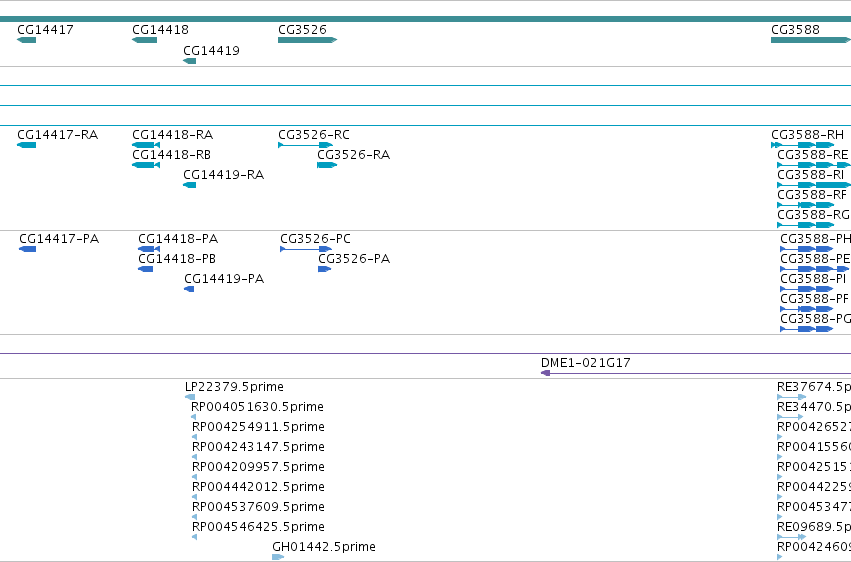Select the CG3588 gene feature bar
This screenshot has width=851, height=562.
pos(811,40)
